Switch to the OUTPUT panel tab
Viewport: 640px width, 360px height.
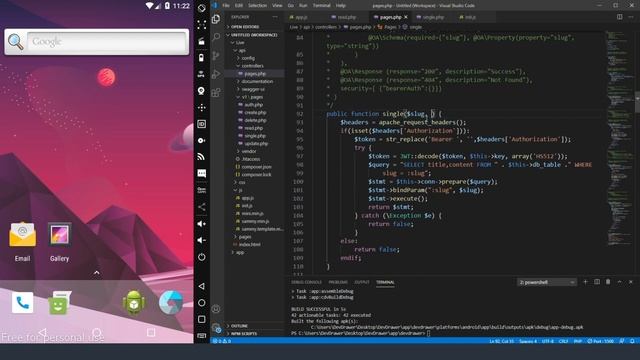click(362, 282)
